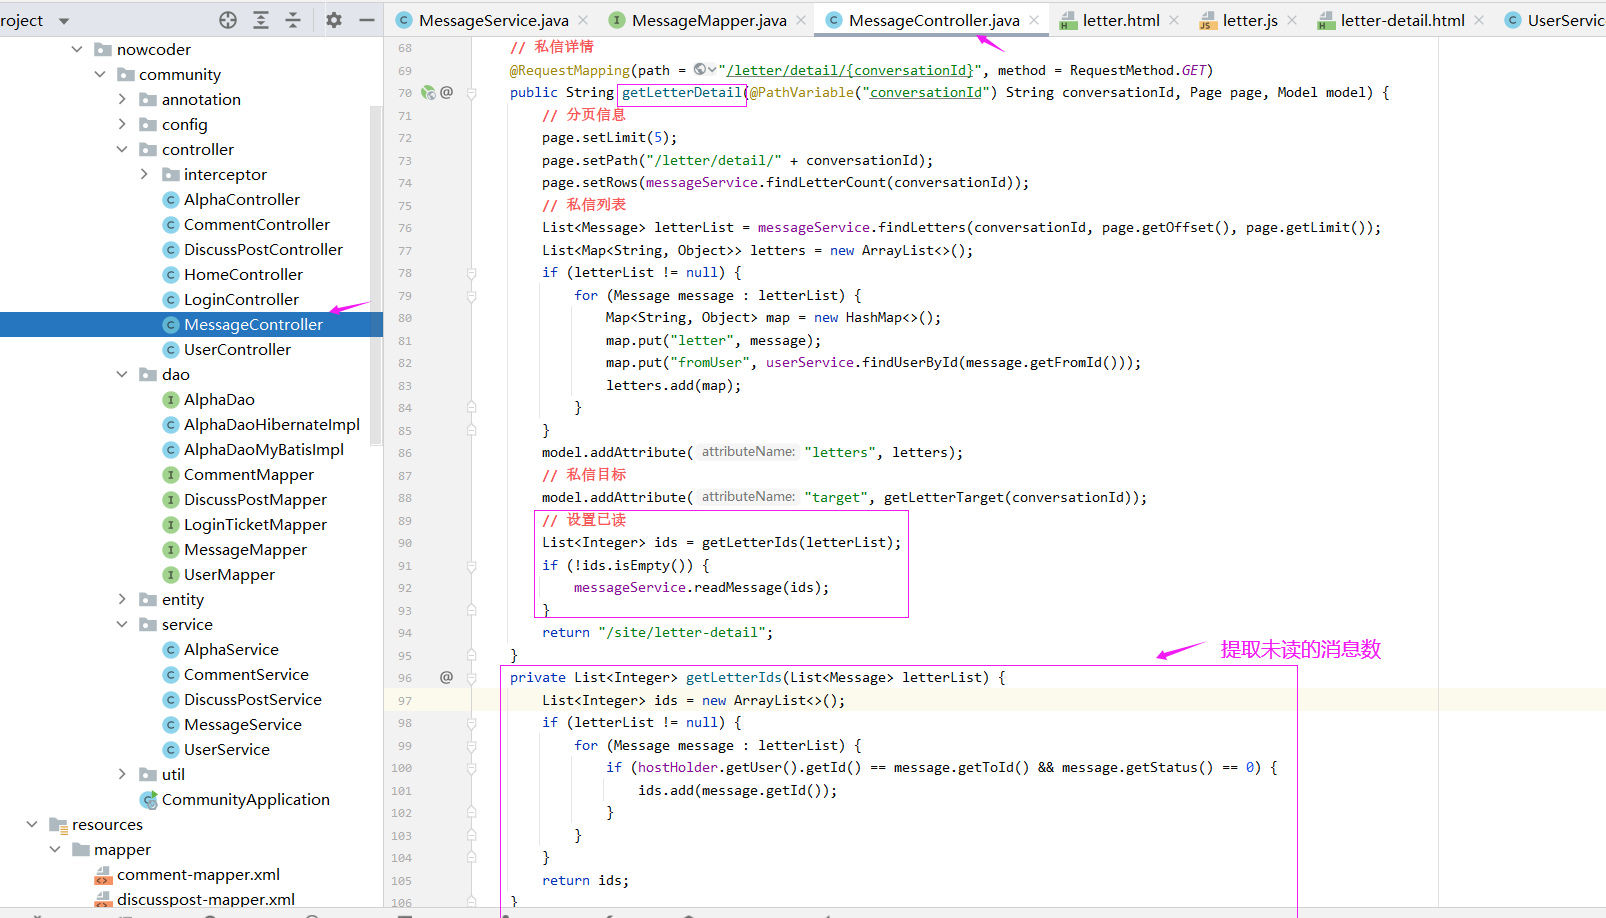Switch to MessageService.java tab
This screenshot has height=918, width=1606.
[x=493, y=20]
